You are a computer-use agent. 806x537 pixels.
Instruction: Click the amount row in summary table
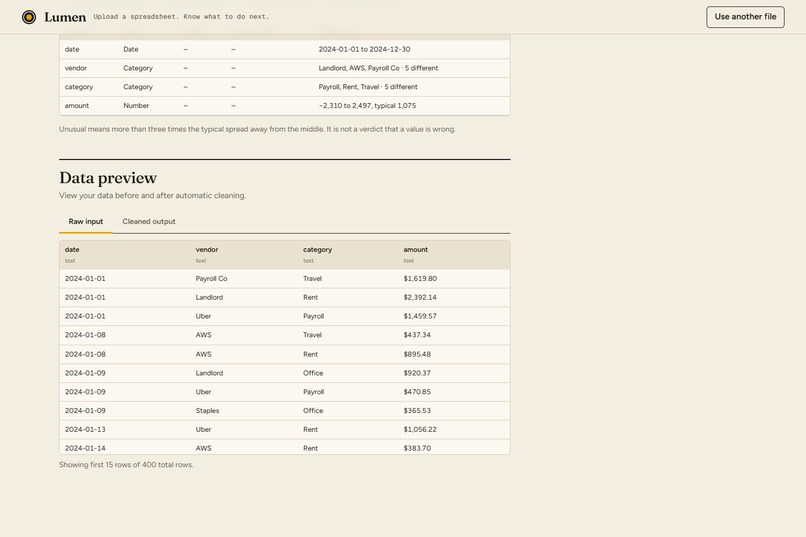pyautogui.click(x=285, y=106)
